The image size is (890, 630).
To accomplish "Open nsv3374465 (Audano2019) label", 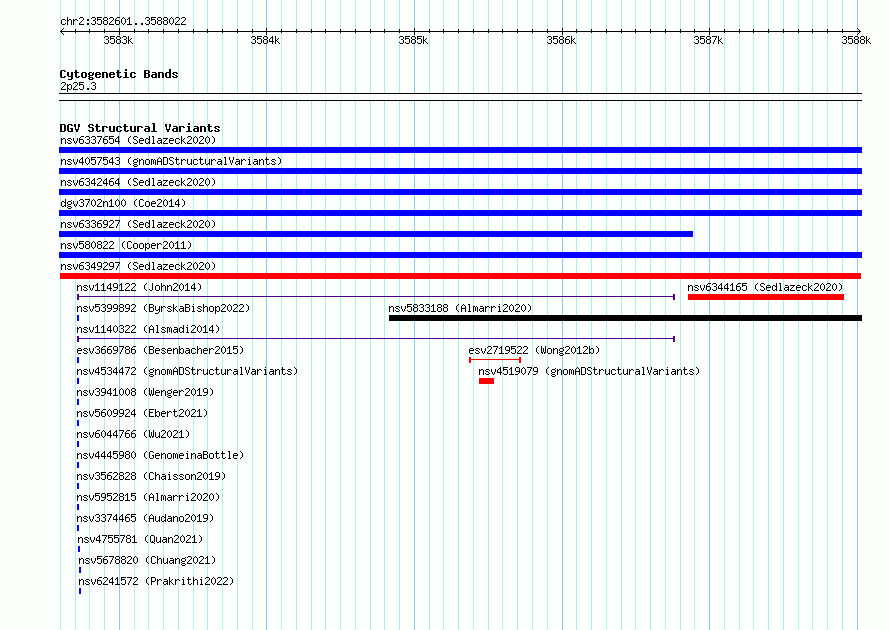I will click(x=145, y=518).
